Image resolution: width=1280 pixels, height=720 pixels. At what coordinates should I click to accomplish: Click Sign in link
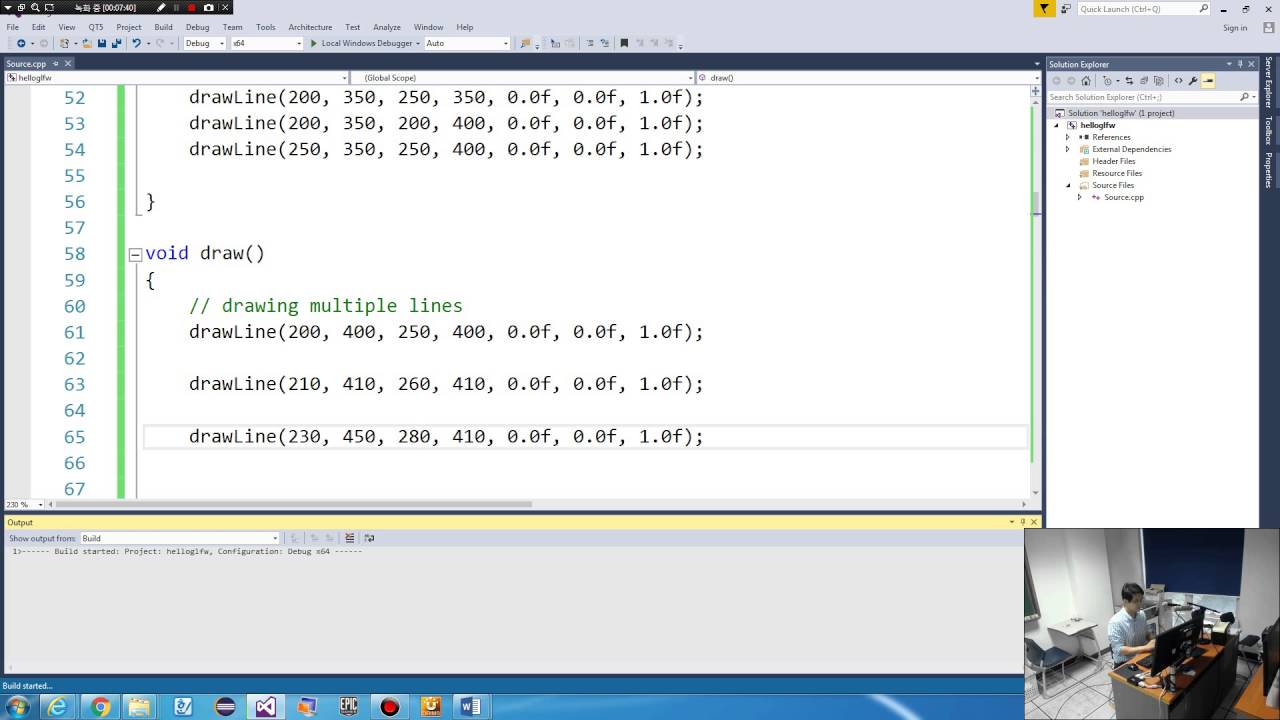click(1235, 28)
